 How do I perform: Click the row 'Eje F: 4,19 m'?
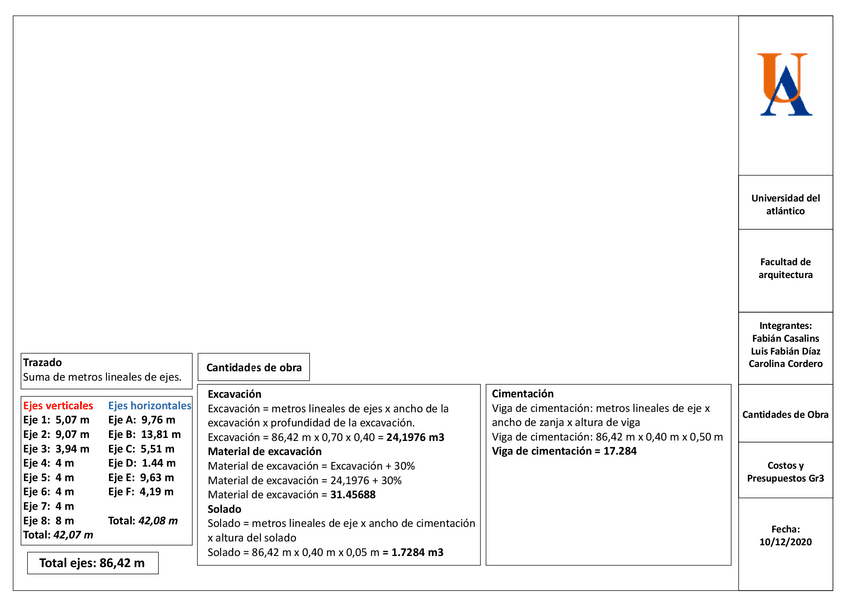[141, 492]
